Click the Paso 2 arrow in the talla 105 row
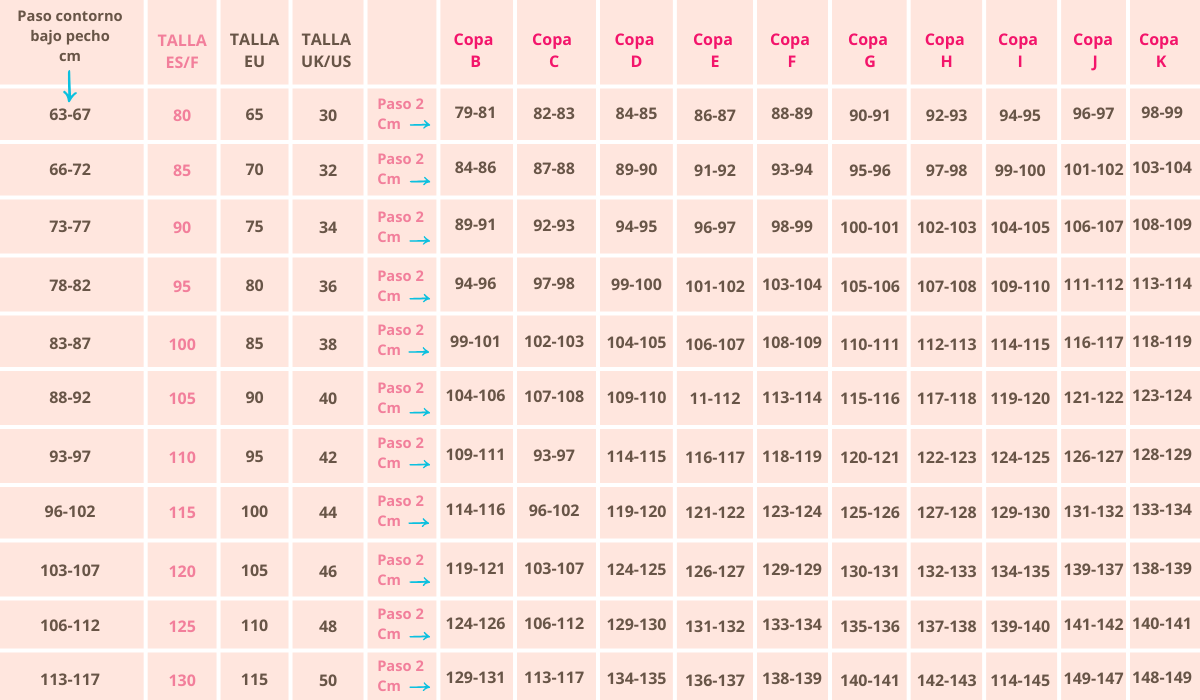Viewport: 1200px width, 700px height. point(419,410)
